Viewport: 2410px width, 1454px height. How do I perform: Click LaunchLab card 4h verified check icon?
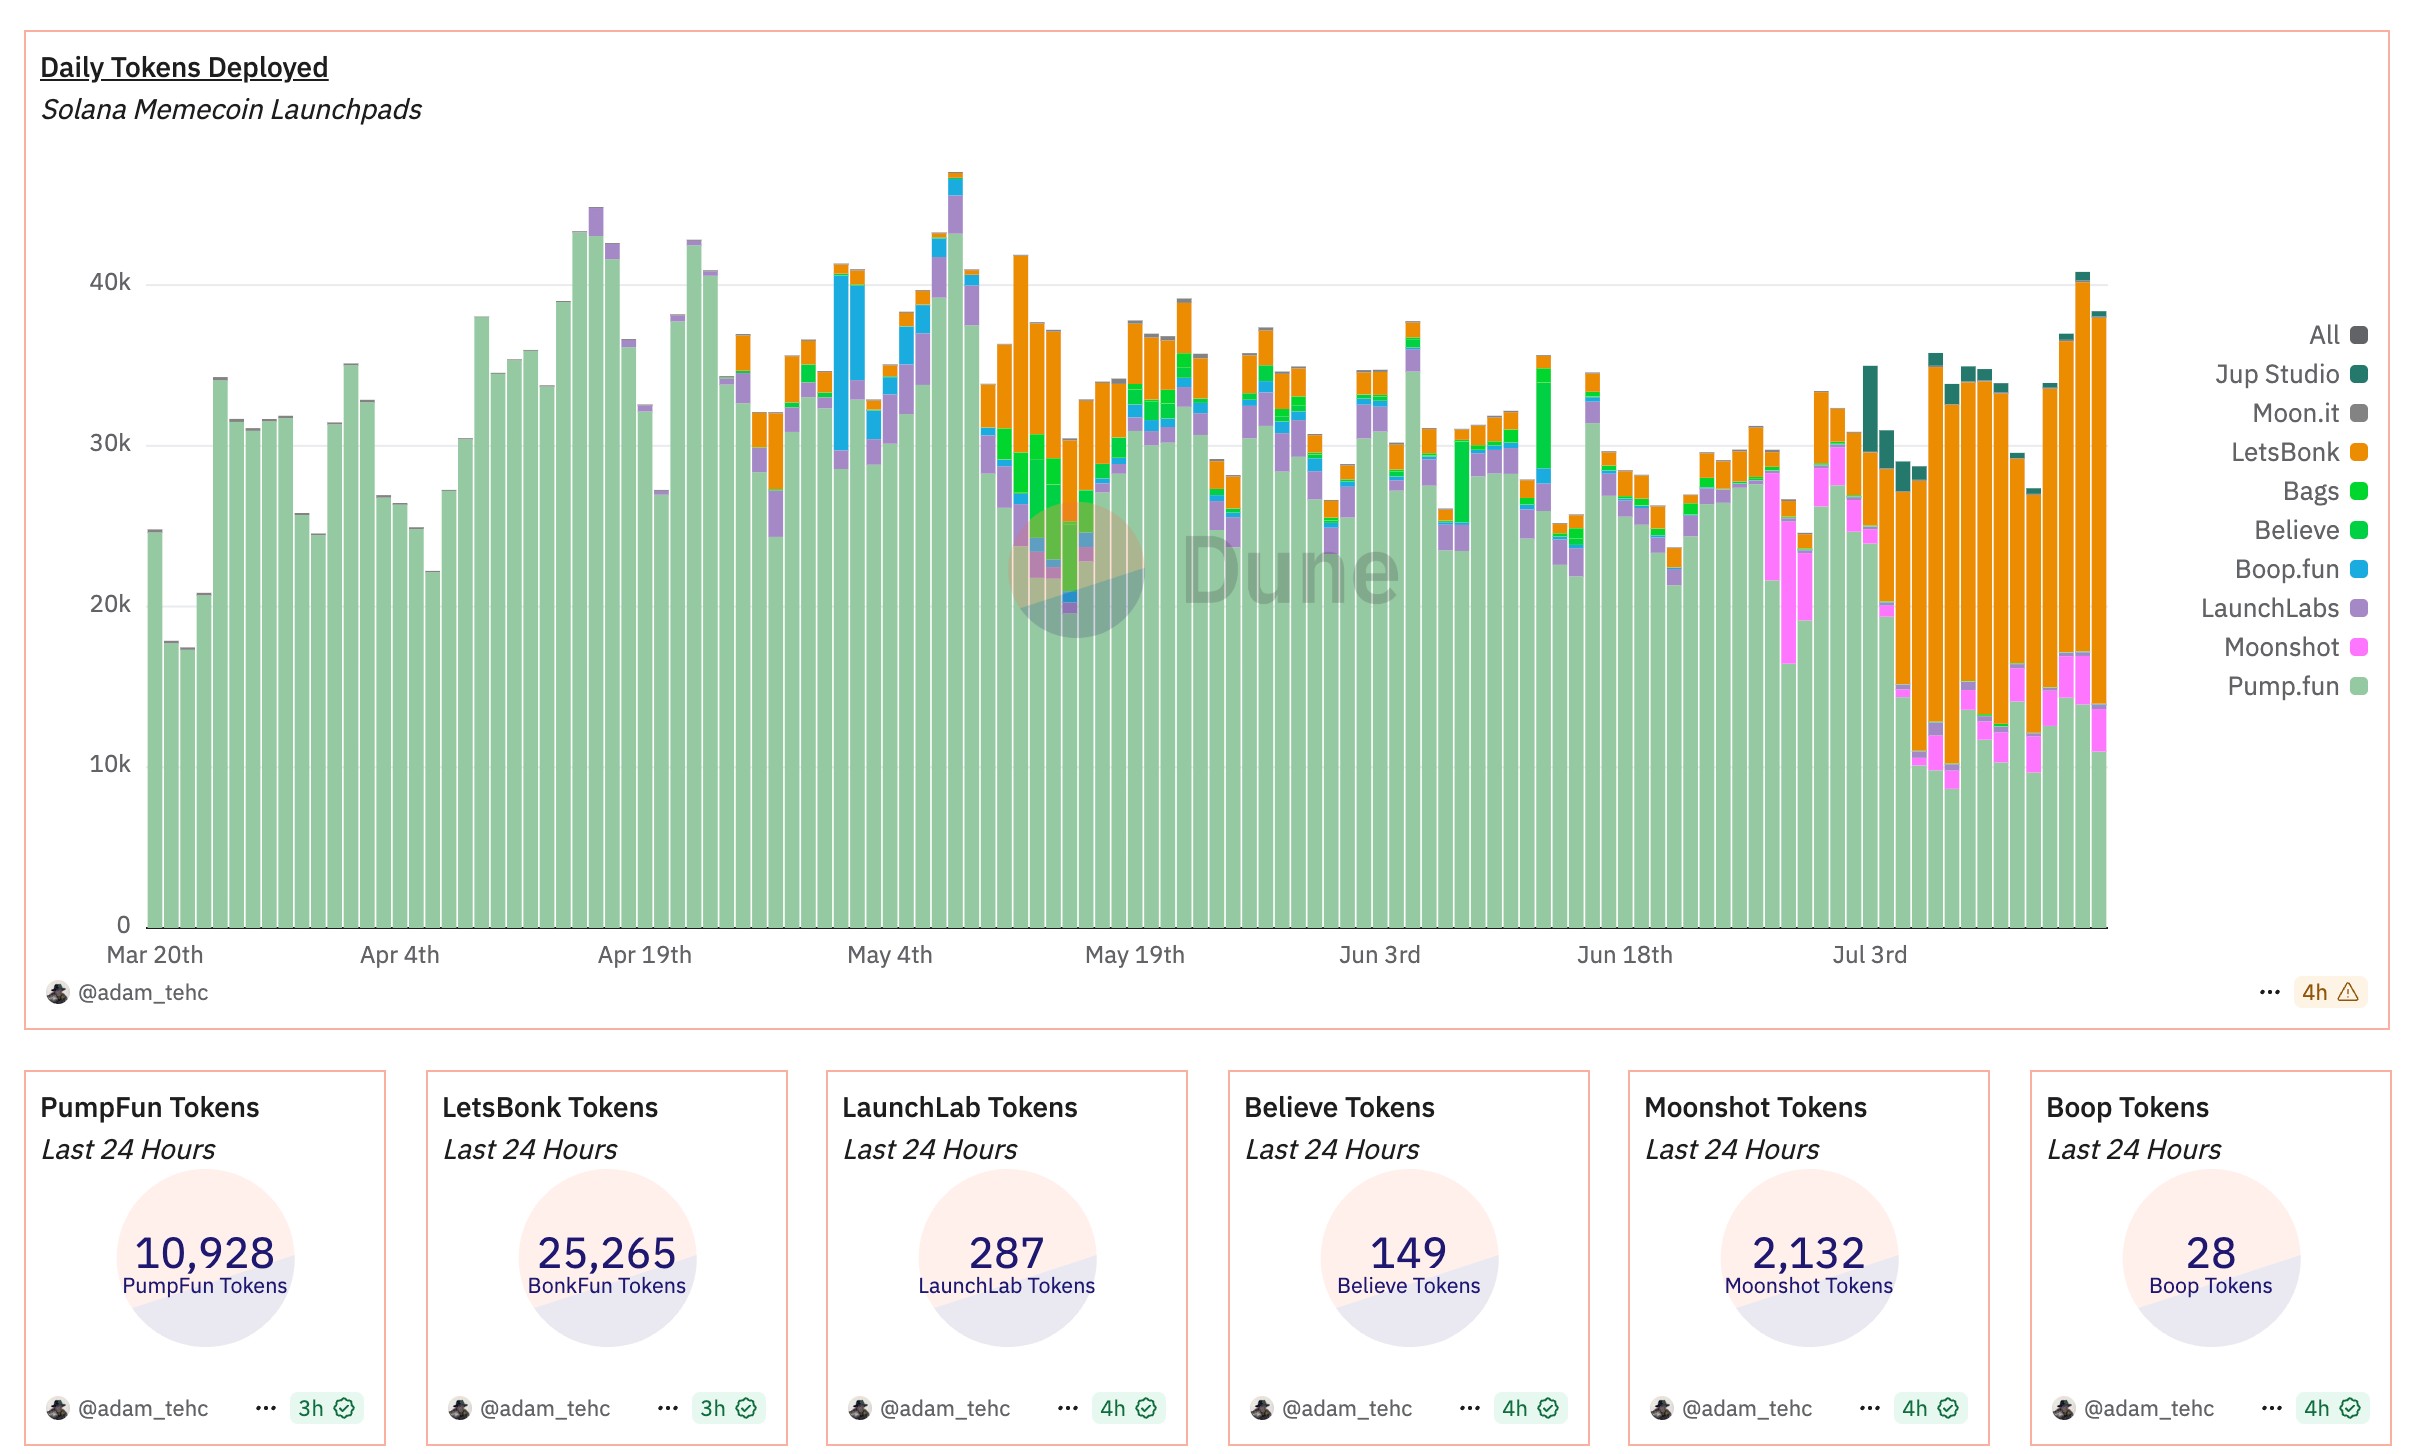(x=1146, y=1408)
